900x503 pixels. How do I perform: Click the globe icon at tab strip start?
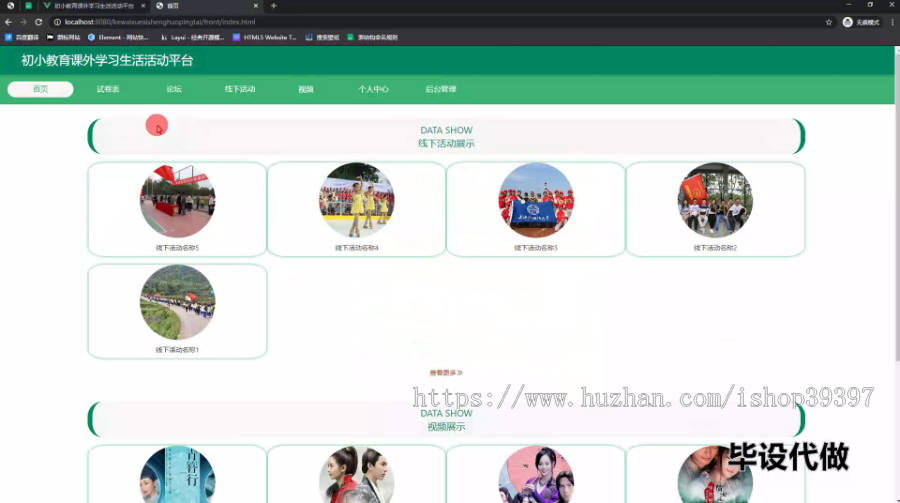(x=10, y=6)
